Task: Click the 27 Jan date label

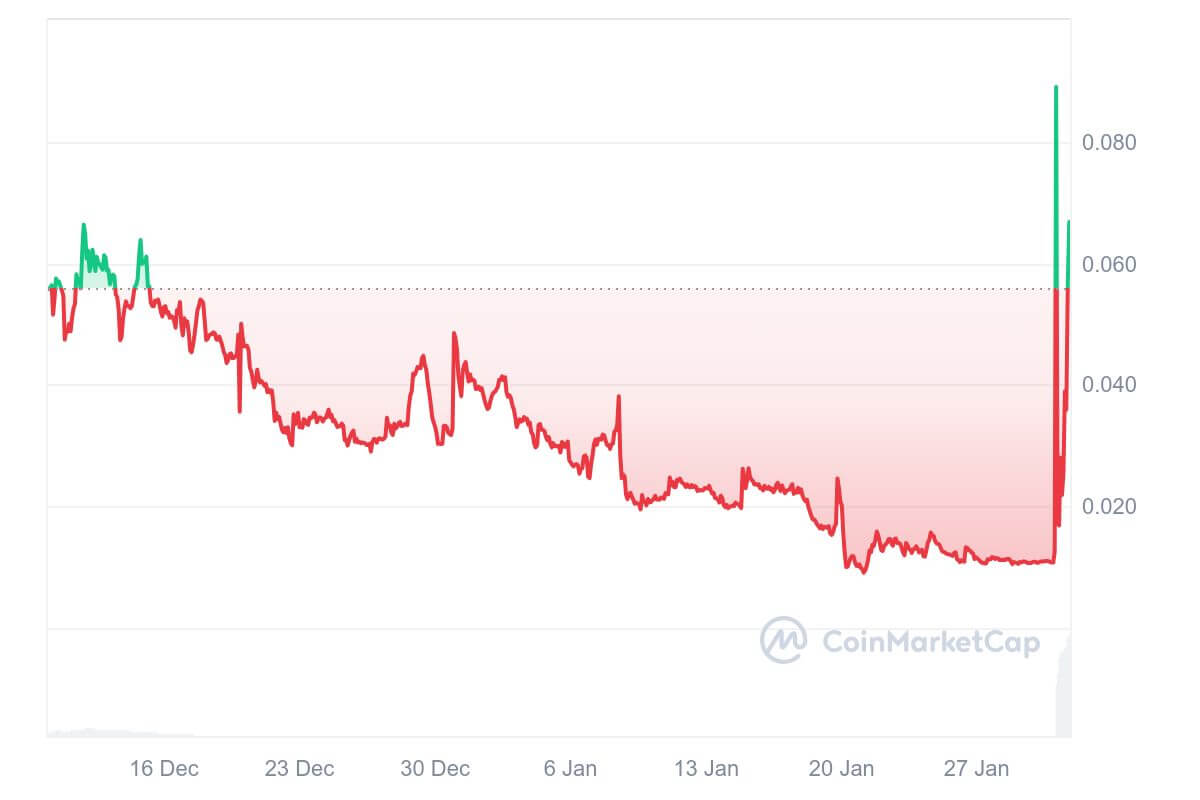Action: coord(977,768)
